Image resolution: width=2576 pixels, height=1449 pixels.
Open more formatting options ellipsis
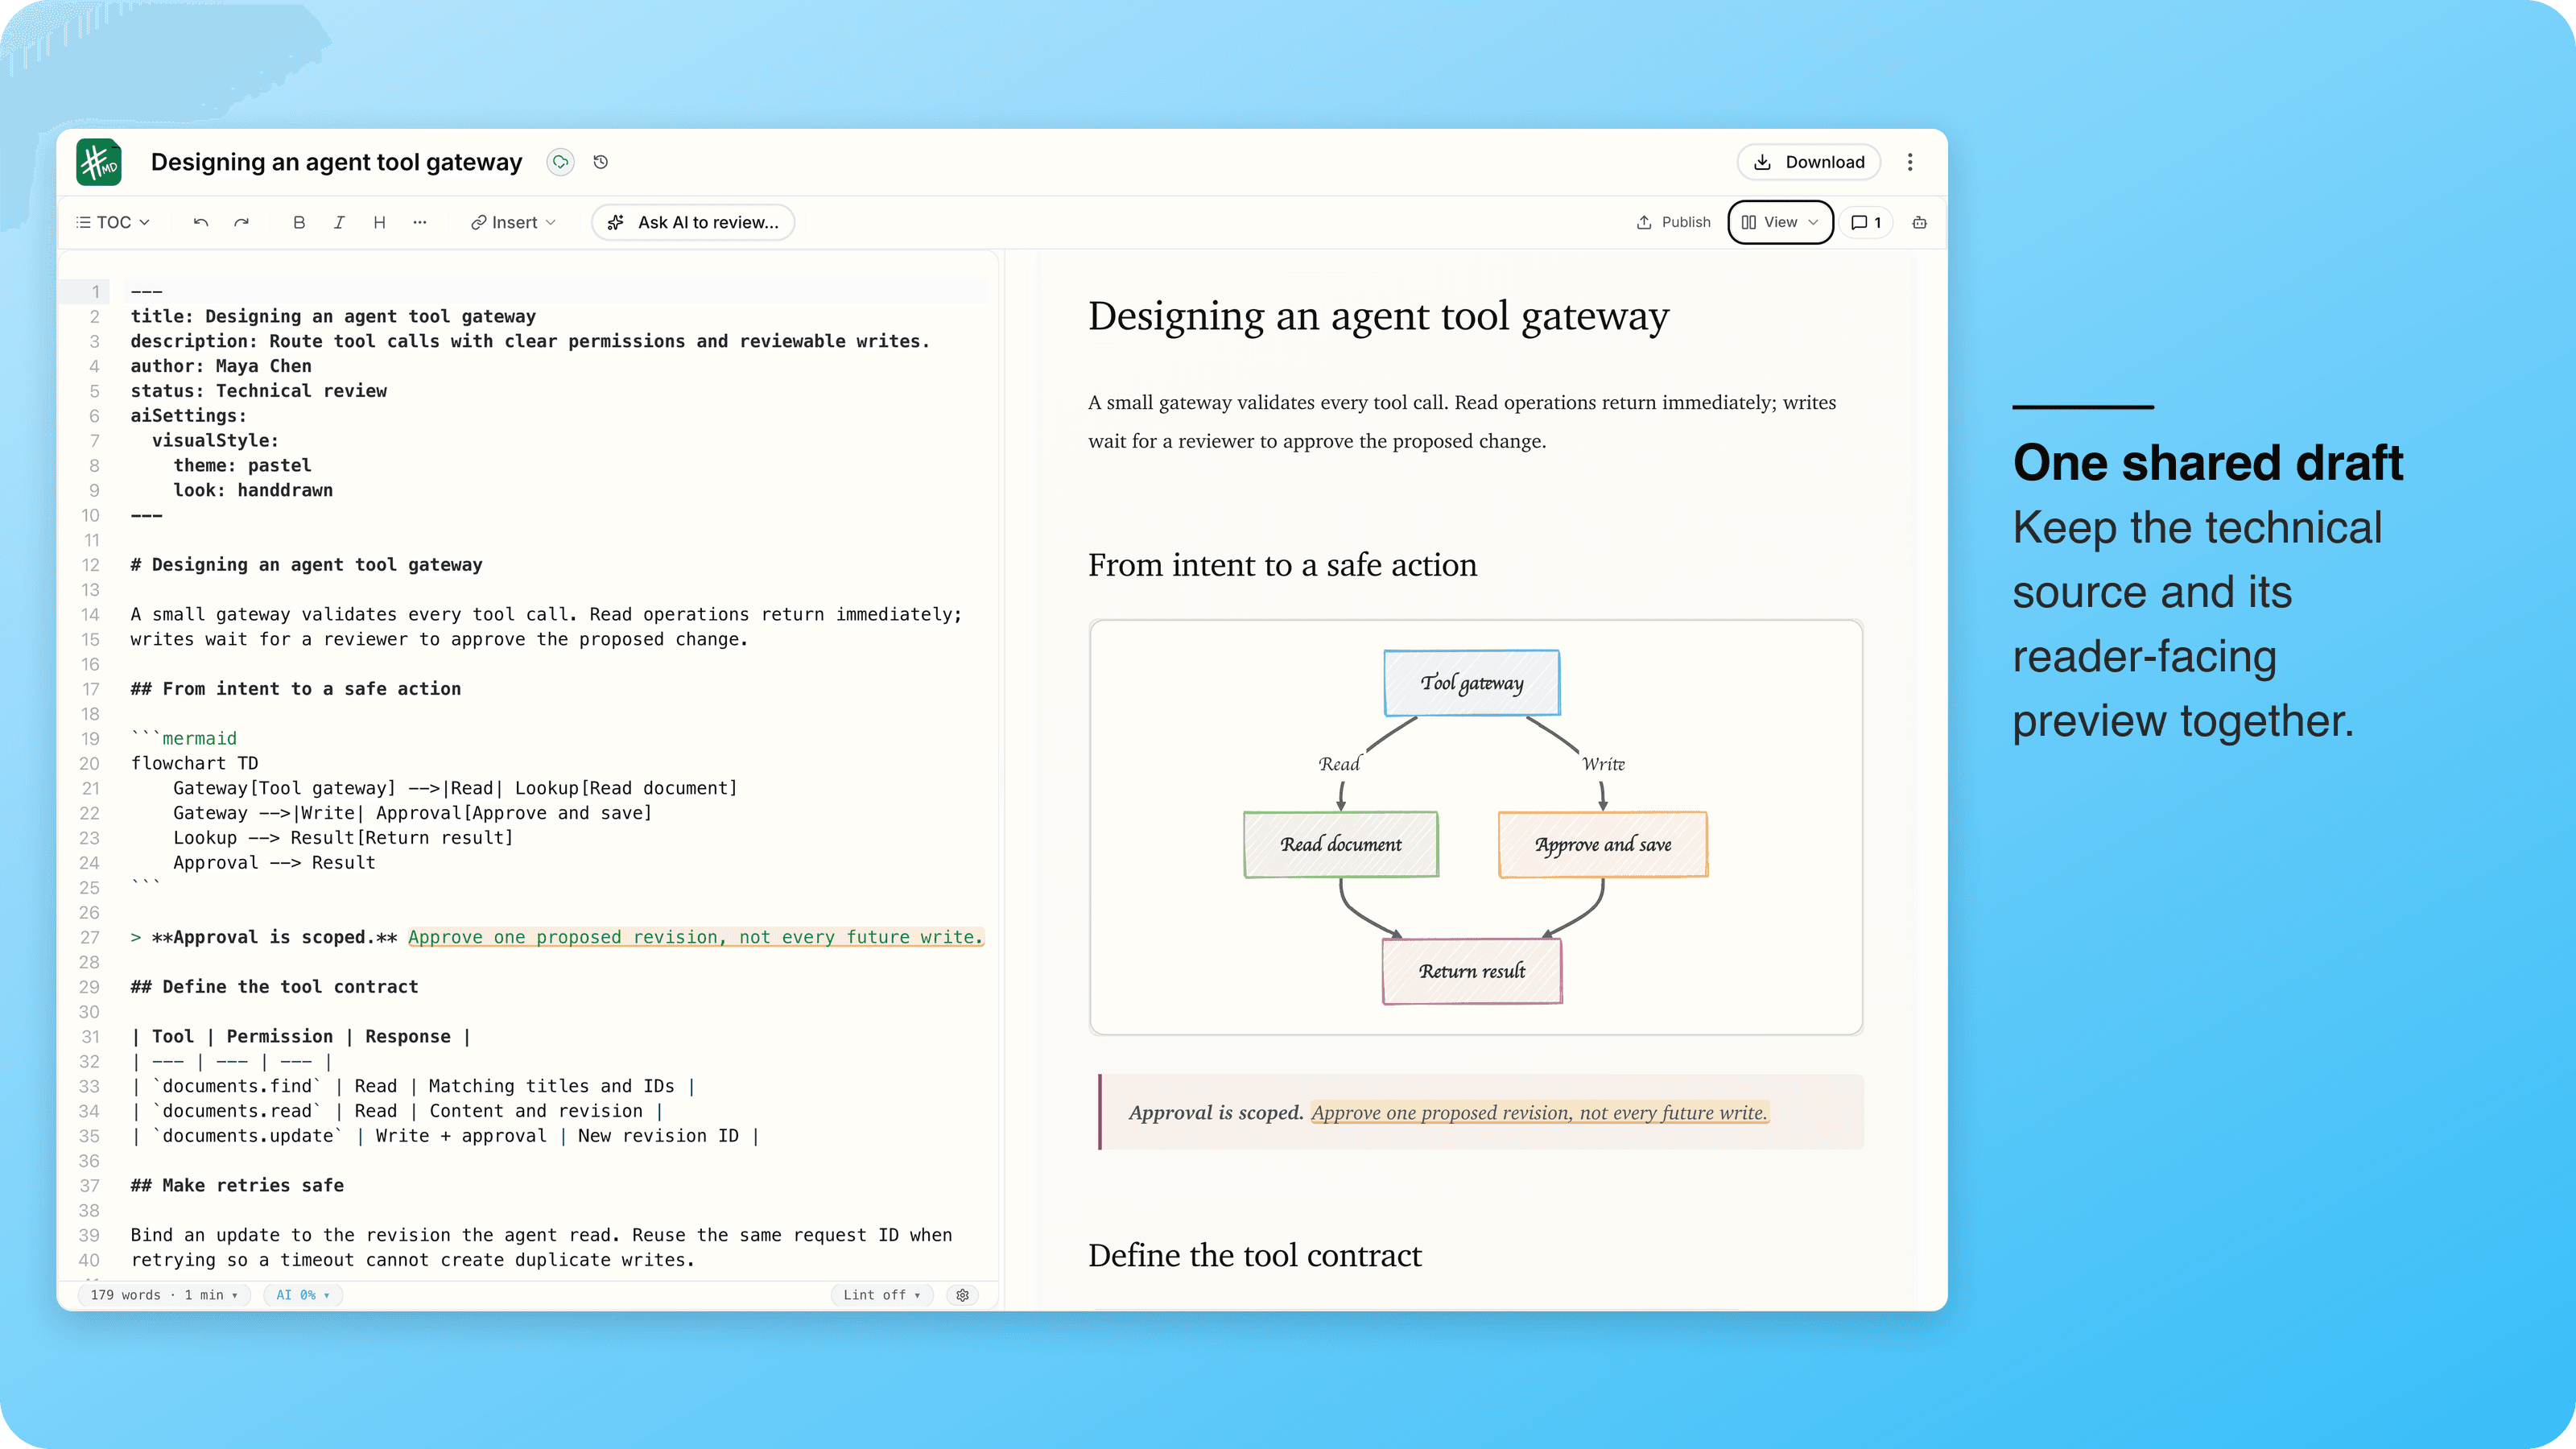[420, 222]
